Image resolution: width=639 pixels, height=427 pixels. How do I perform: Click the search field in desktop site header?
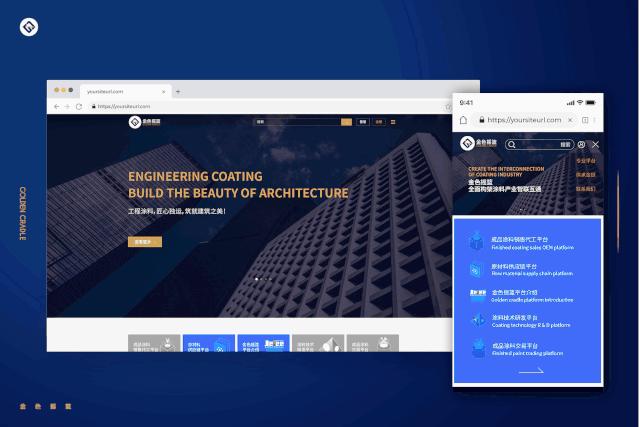[x=297, y=122]
